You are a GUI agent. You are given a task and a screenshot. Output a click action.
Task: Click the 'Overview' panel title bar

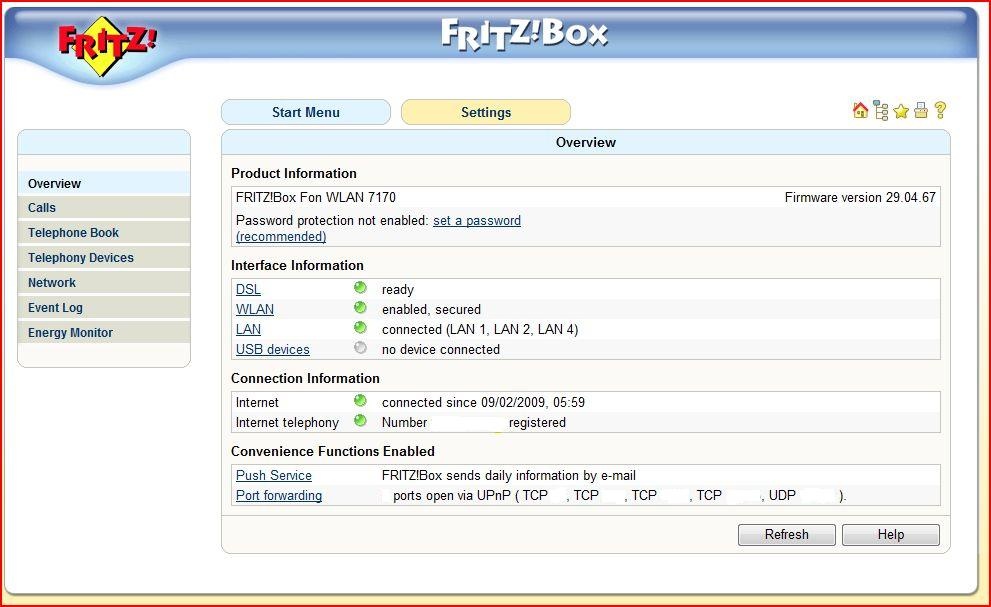point(585,142)
